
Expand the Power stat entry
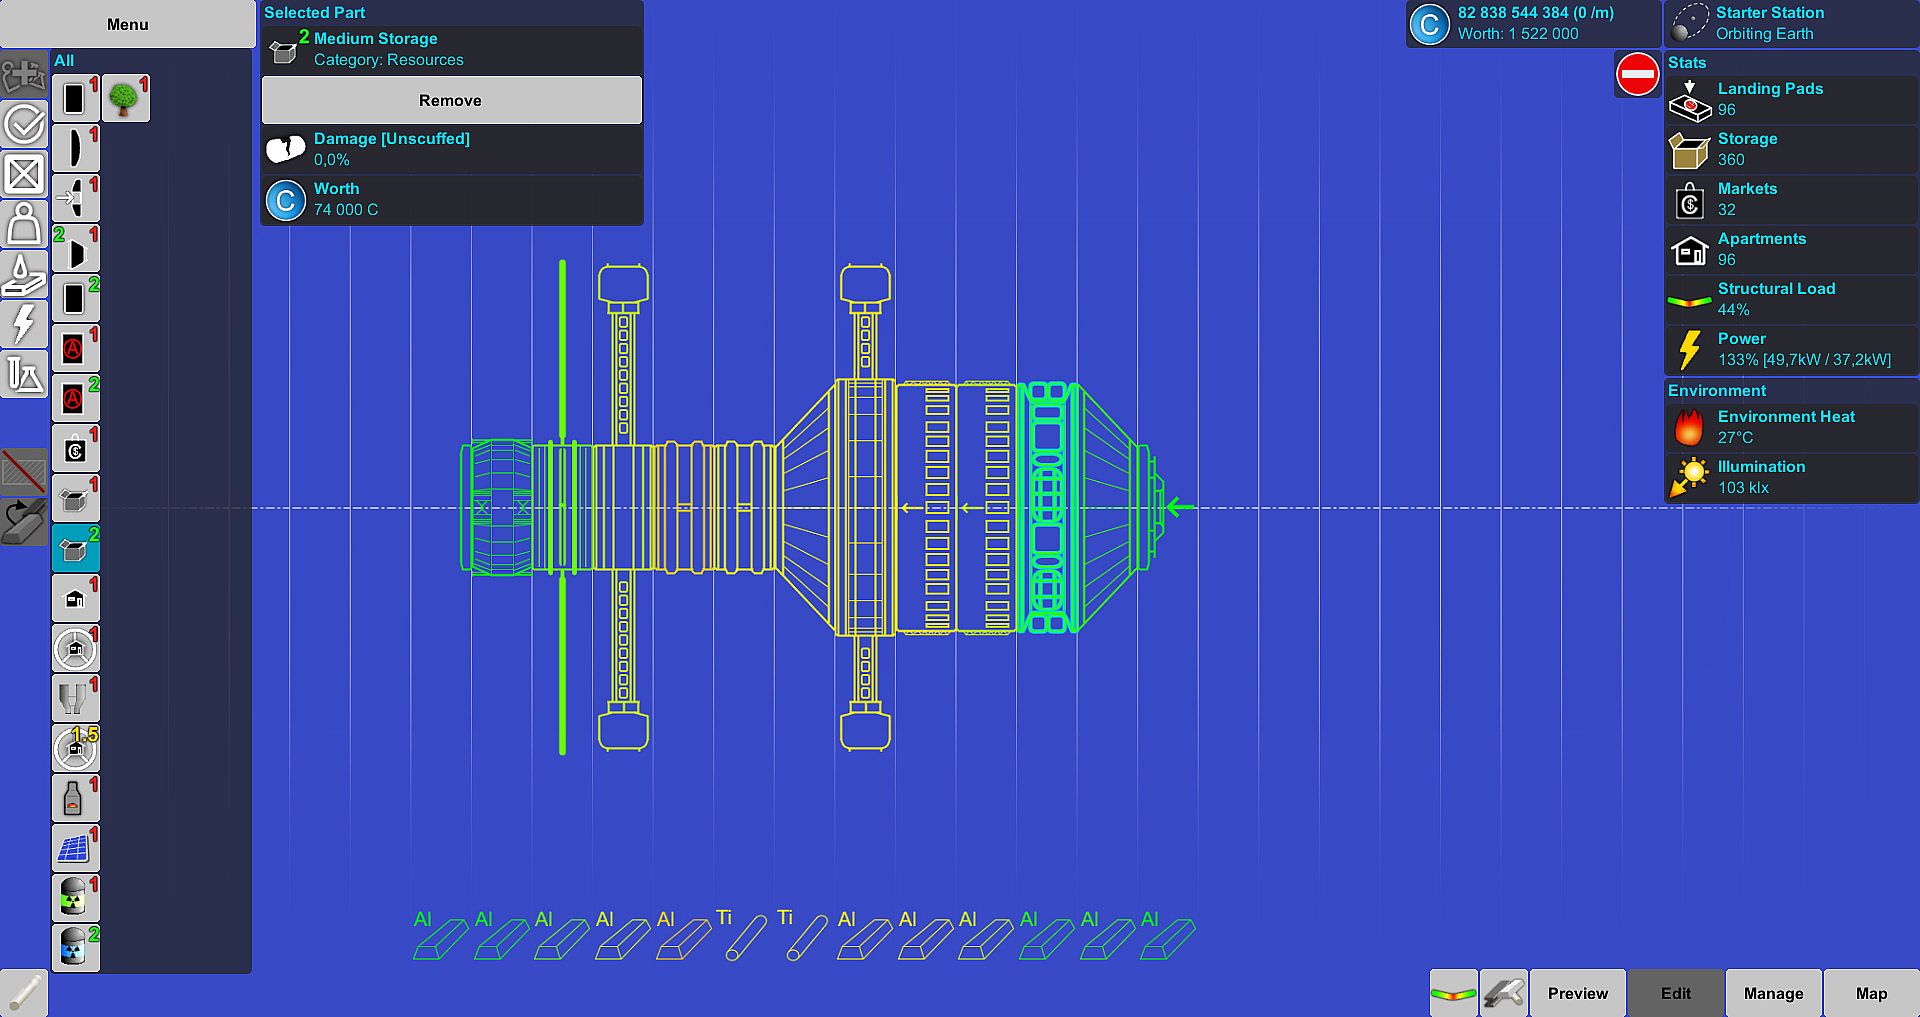pyautogui.click(x=1790, y=349)
